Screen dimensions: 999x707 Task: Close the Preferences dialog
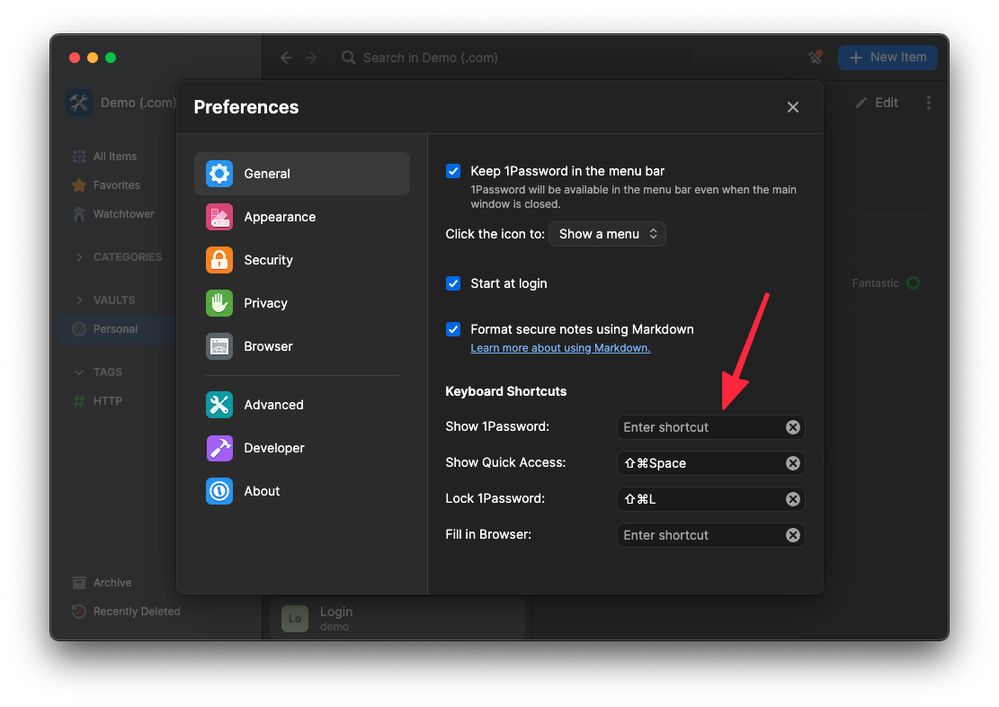(792, 107)
